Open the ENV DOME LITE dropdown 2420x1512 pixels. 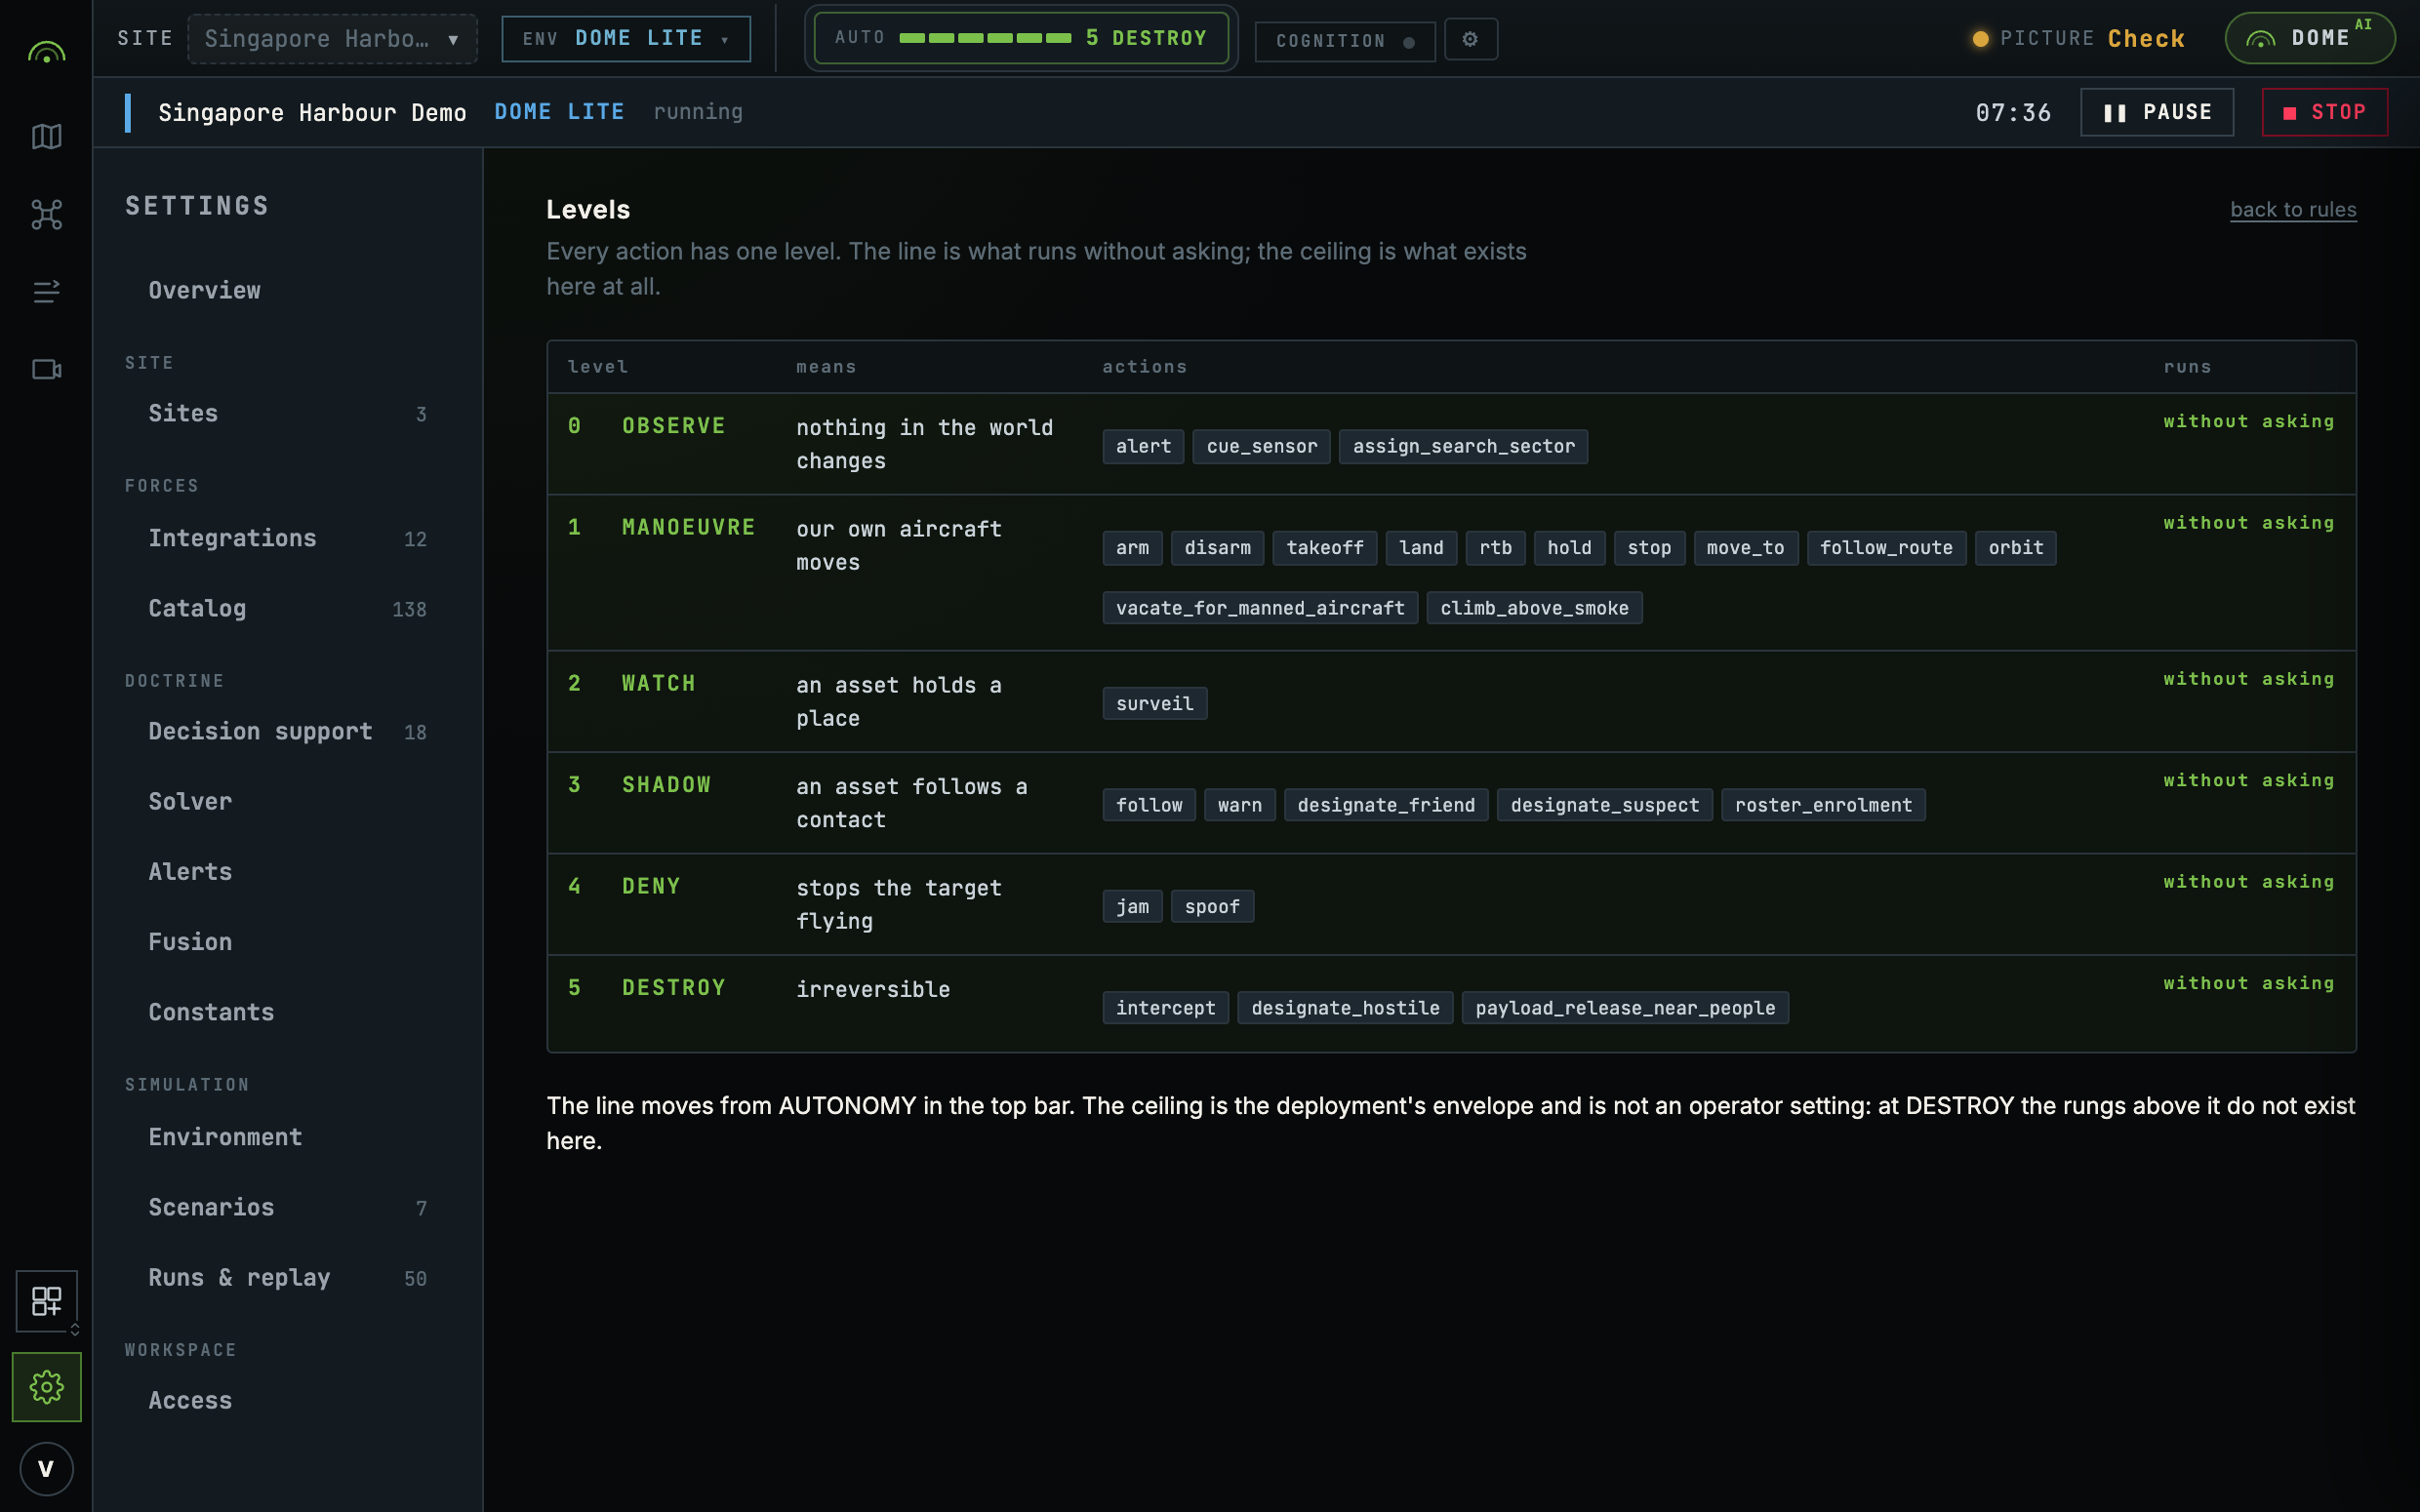[626, 39]
